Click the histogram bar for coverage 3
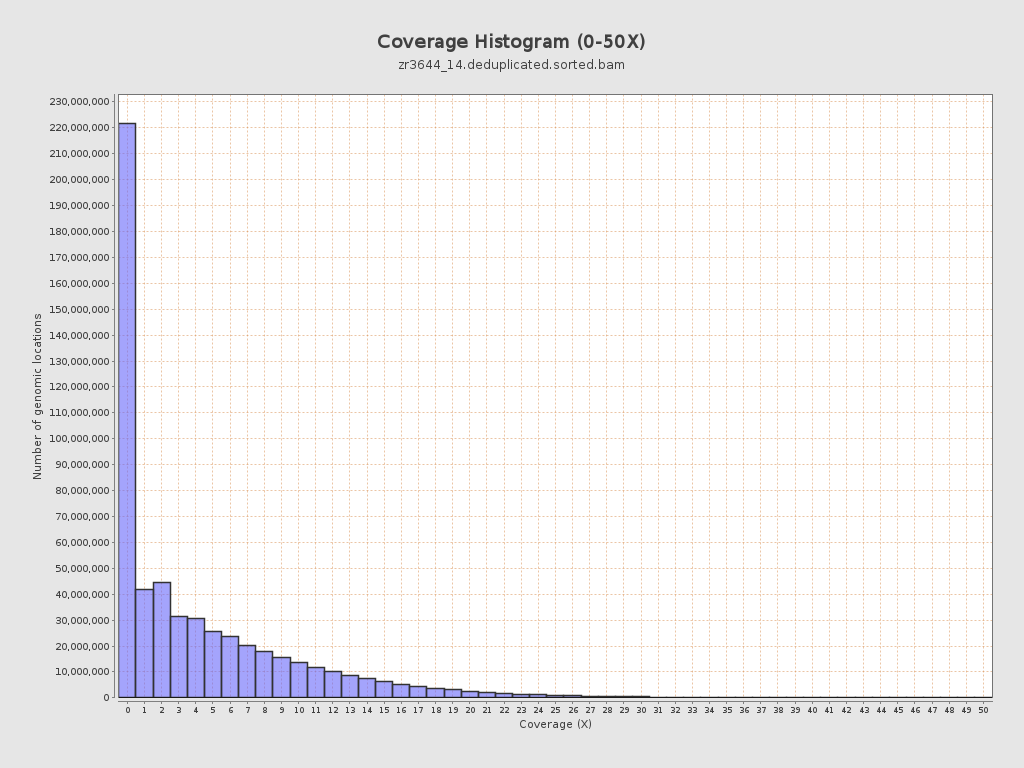 click(179, 657)
